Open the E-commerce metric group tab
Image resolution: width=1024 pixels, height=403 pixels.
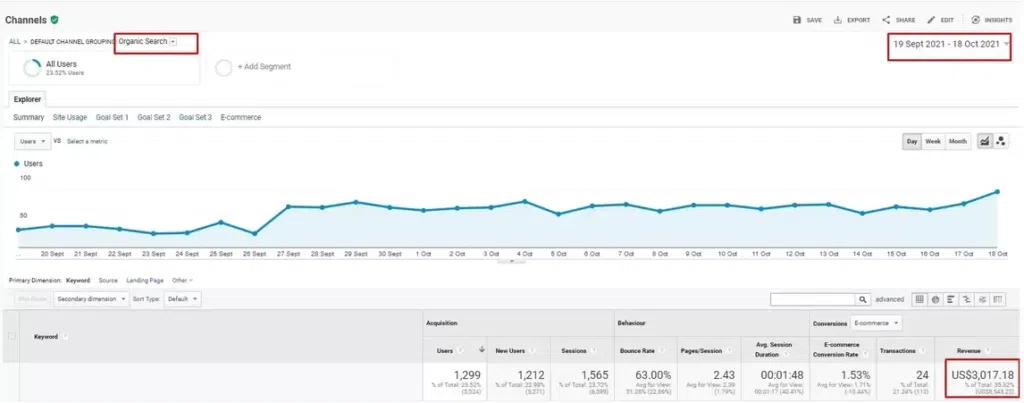click(x=240, y=117)
